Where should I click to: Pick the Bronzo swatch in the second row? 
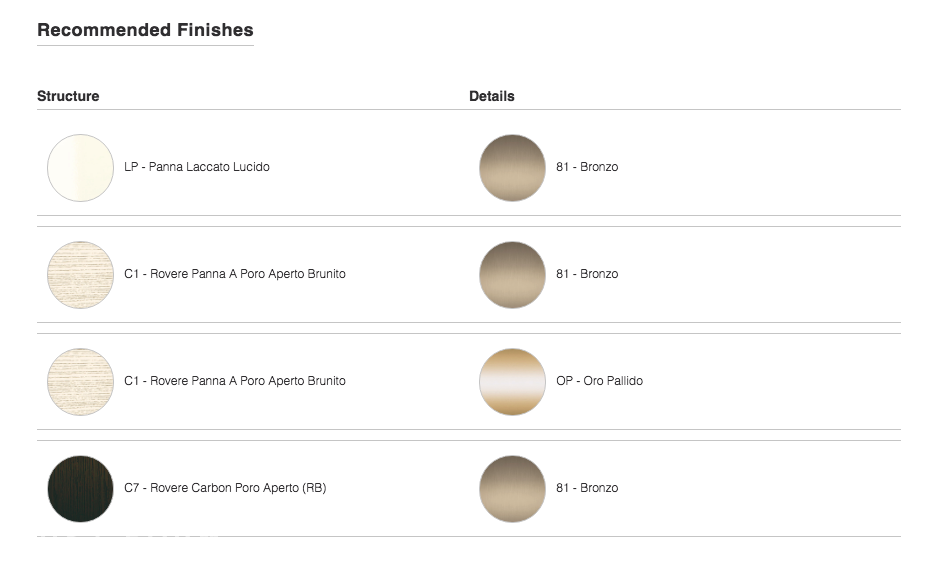513,275
